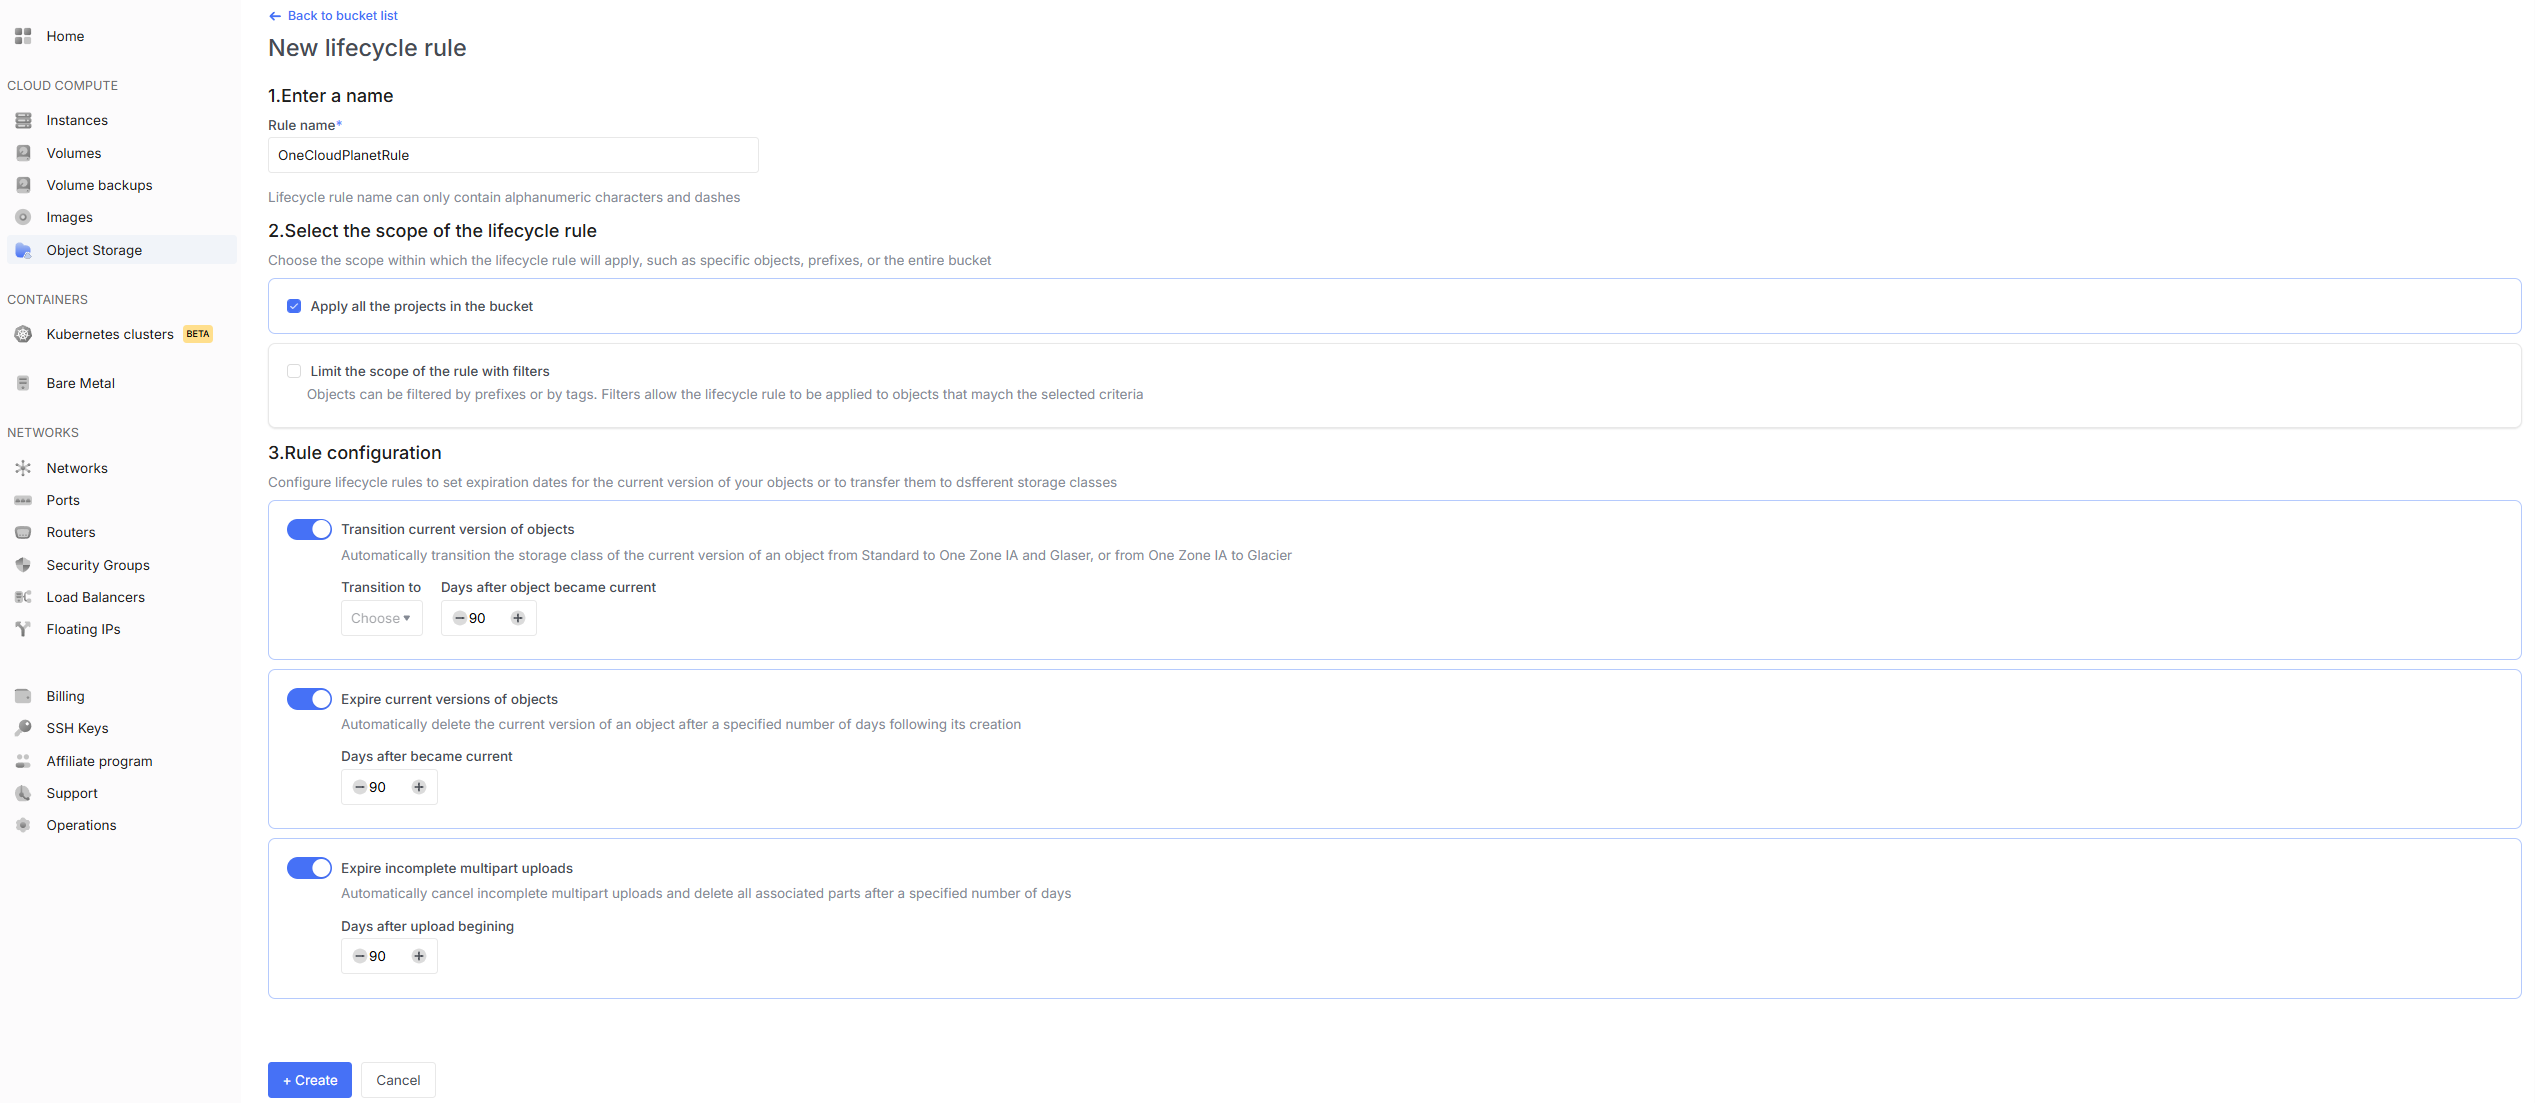This screenshot has width=2535, height=1103.
Task: Click the SSH Keys key icon
Action: point(23,728)
